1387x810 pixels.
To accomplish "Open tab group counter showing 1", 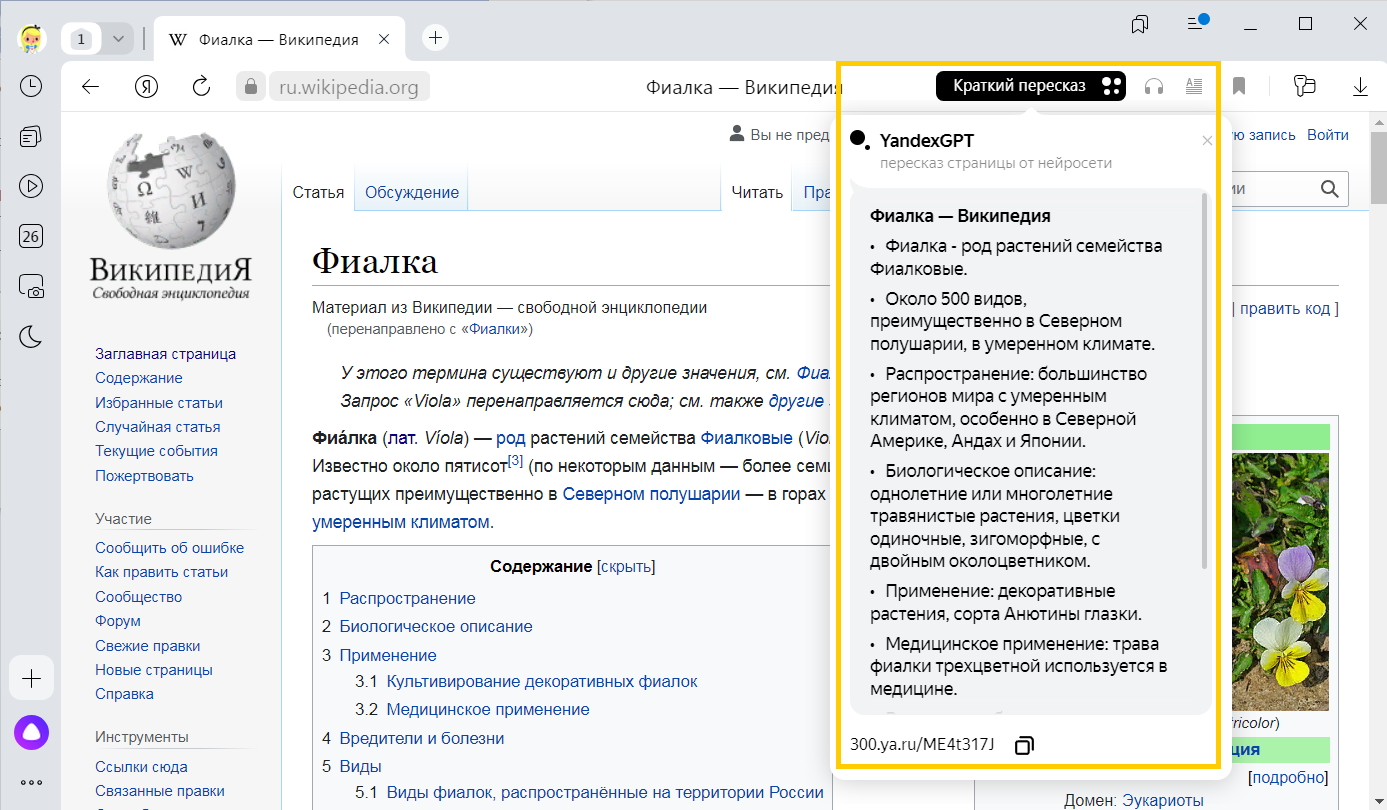I will click(x=82, y=39).
